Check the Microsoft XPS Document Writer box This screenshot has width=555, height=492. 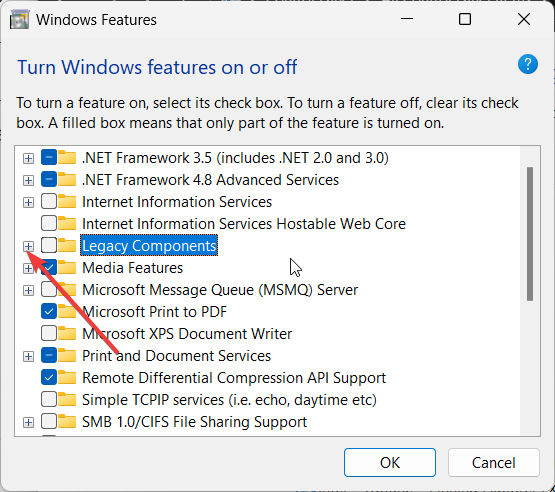[x=49, y=333]
